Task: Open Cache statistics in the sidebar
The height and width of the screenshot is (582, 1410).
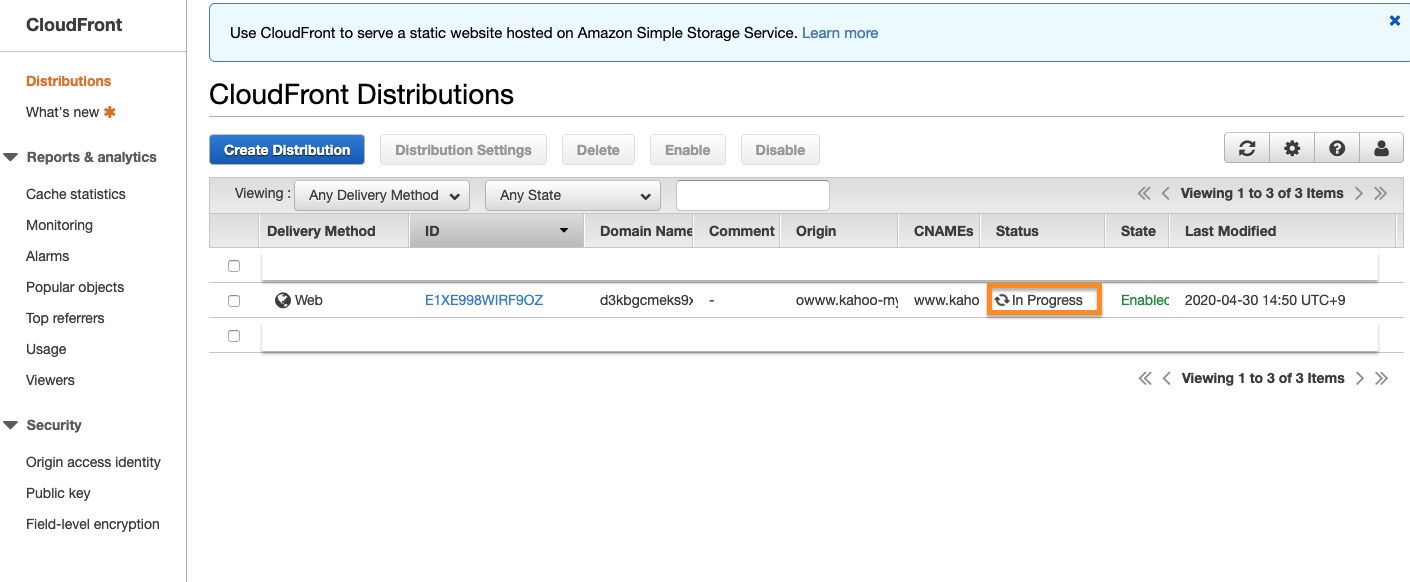Action: (x=76, y=194)
